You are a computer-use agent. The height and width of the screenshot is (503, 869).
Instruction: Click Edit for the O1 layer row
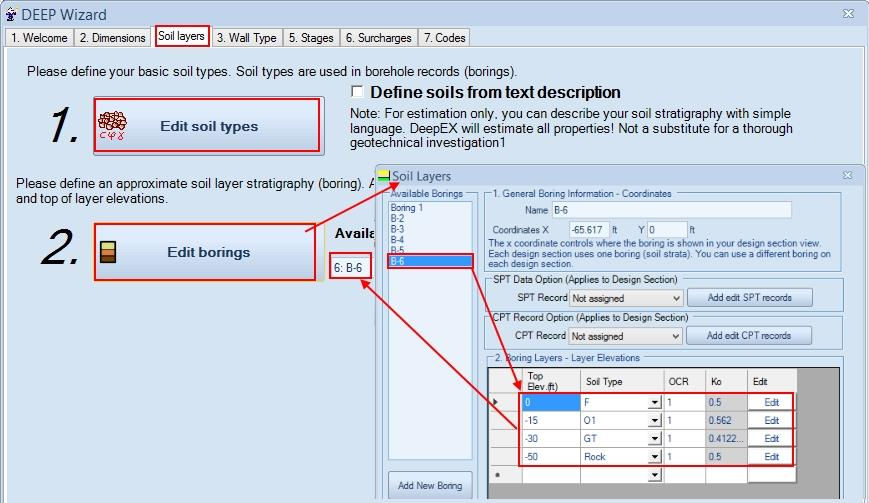coord(771,420)
